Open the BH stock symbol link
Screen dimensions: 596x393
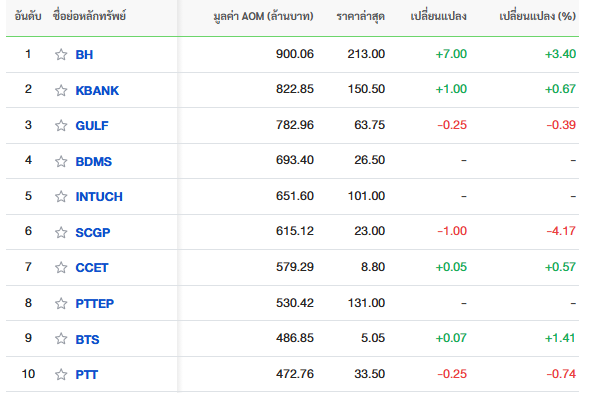point(84,55)
